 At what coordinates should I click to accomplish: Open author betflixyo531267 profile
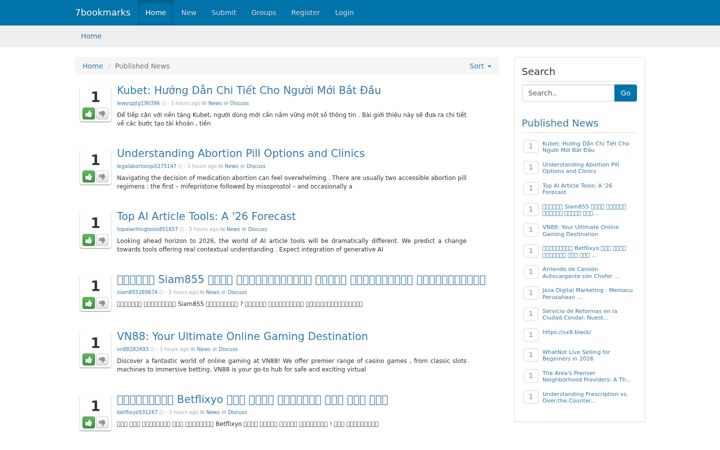coord(137,412)
